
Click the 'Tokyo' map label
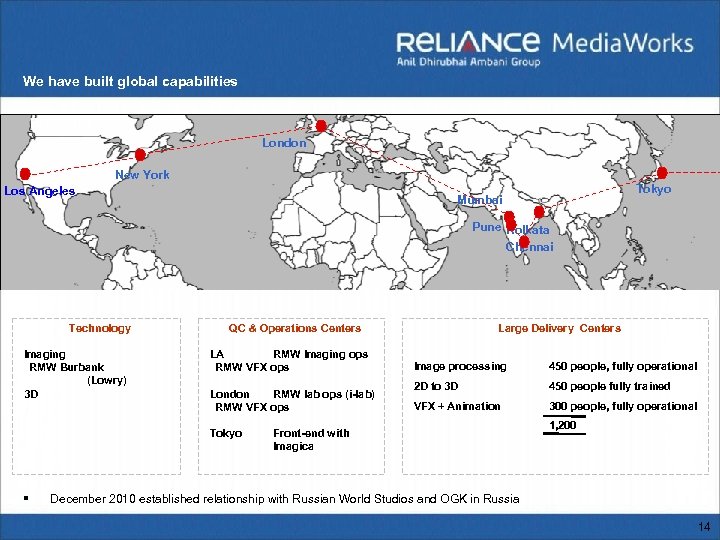coord(654,189)
